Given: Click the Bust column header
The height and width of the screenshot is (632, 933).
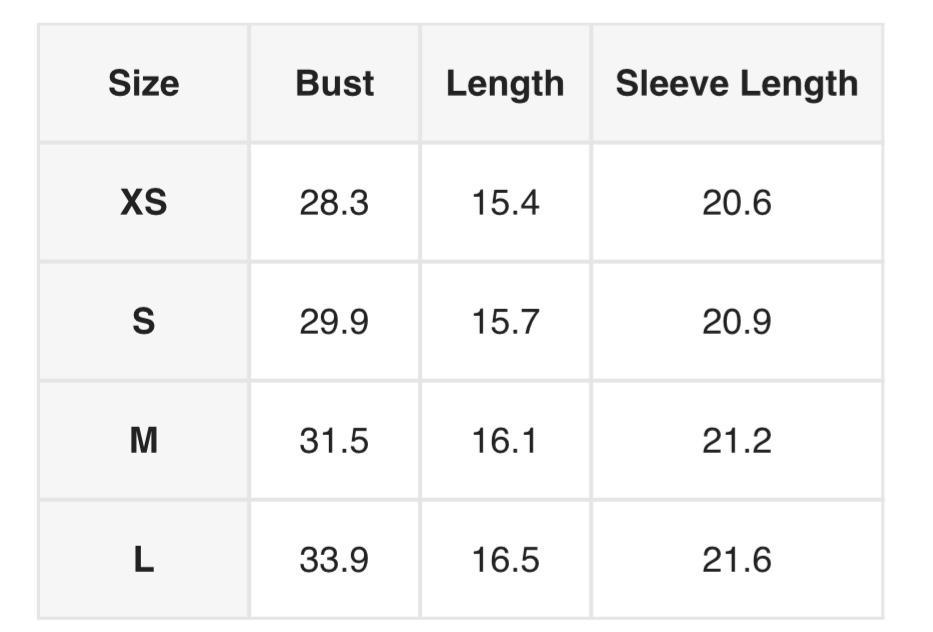Looking at the screenshot, I should point(334,83).
